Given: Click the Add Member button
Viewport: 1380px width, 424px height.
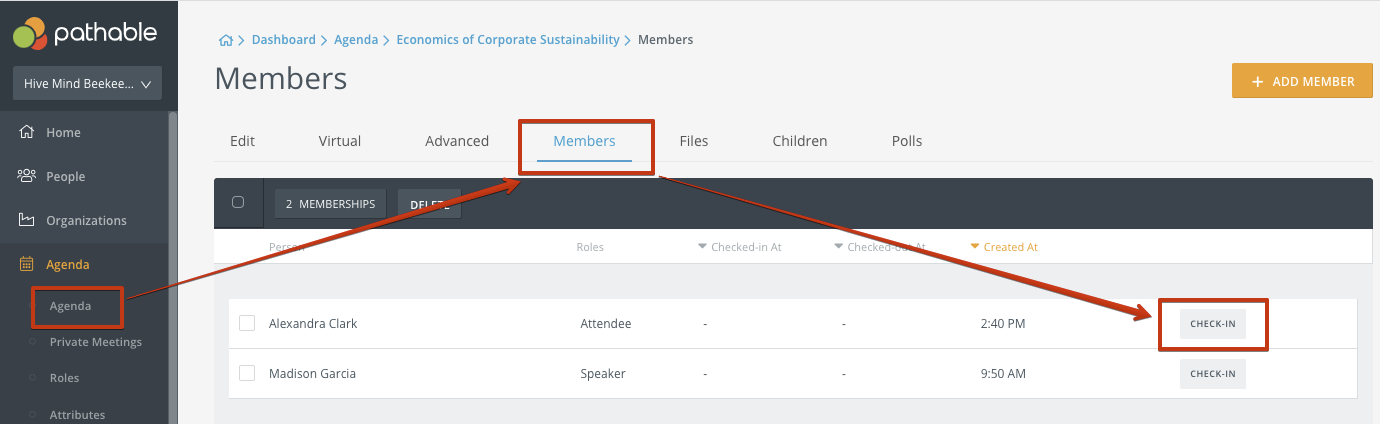Looking at the screenshot, I should click(1302, 81).
